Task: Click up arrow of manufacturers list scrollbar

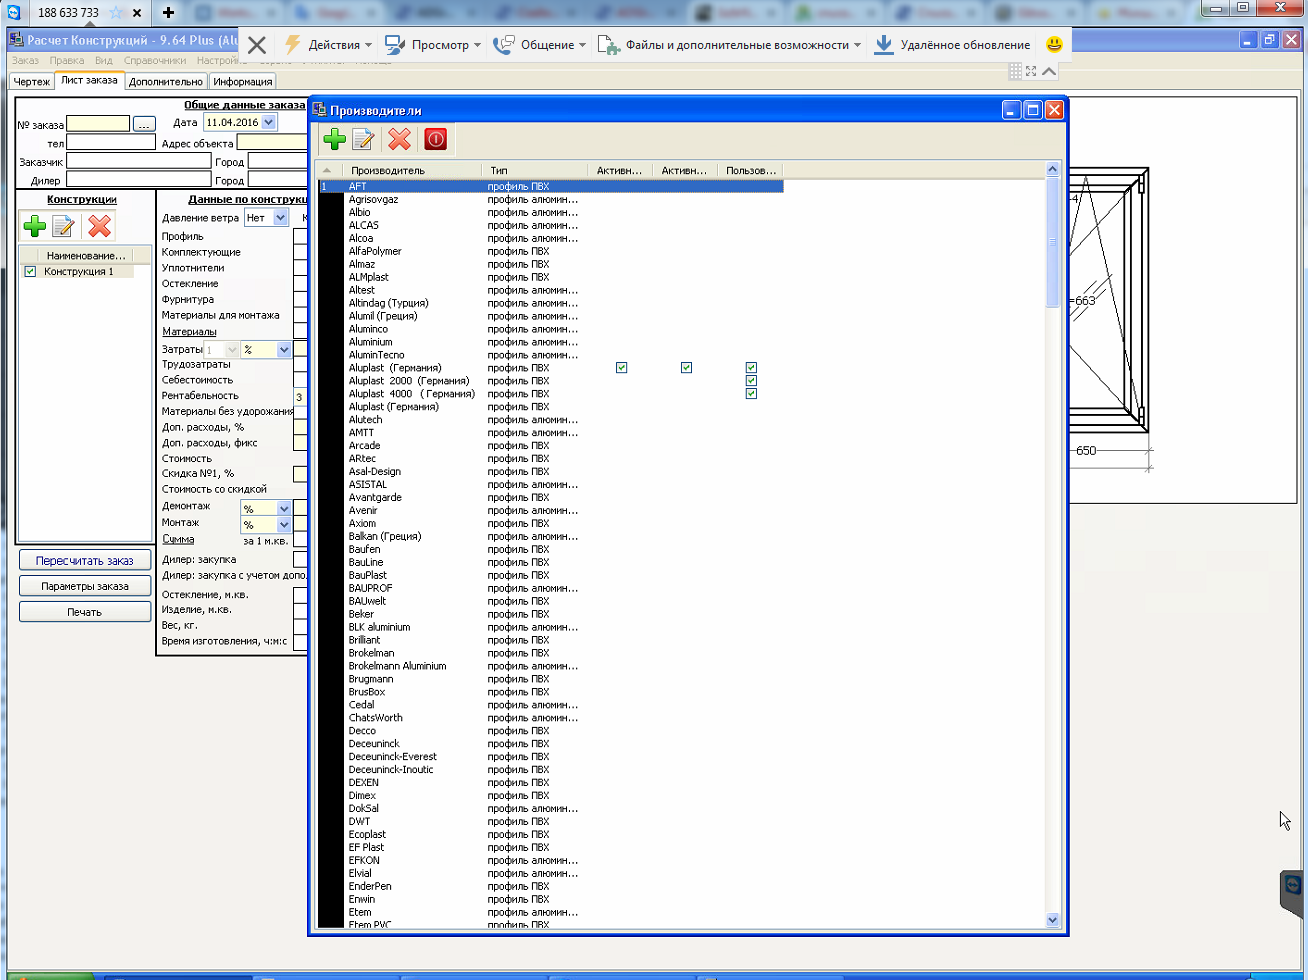Action: pos(1052,171)
